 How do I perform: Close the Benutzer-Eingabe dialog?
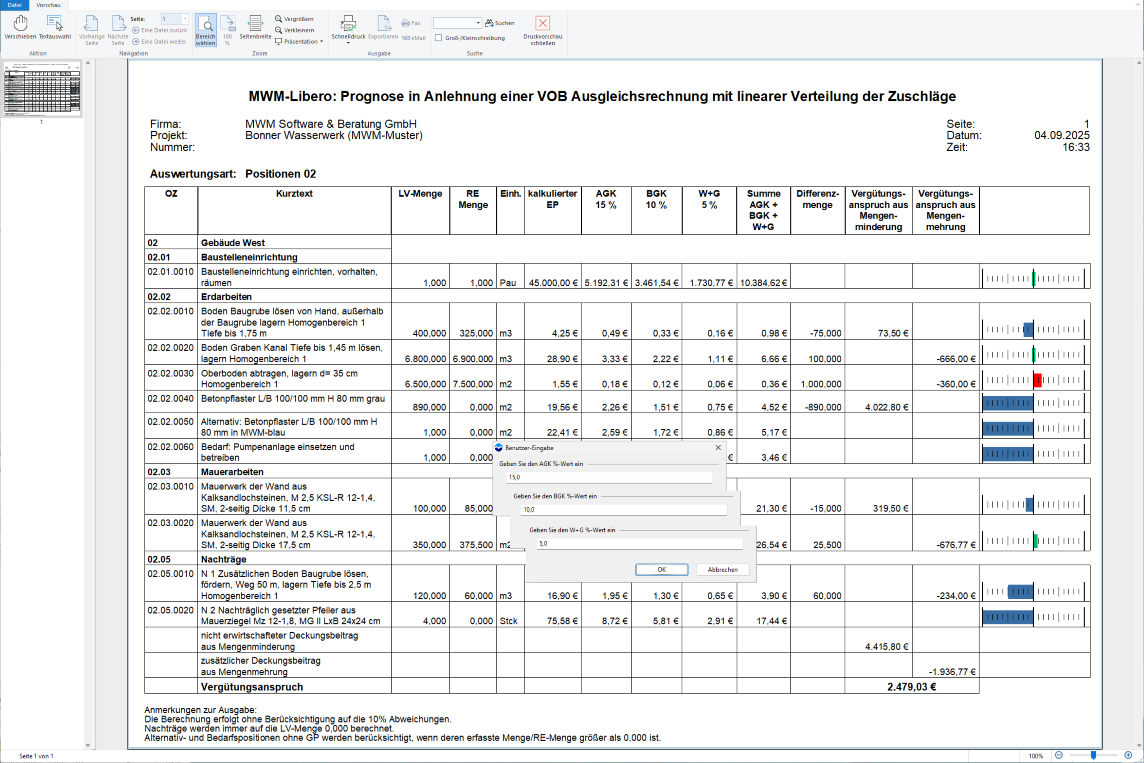tap(718, 448)
